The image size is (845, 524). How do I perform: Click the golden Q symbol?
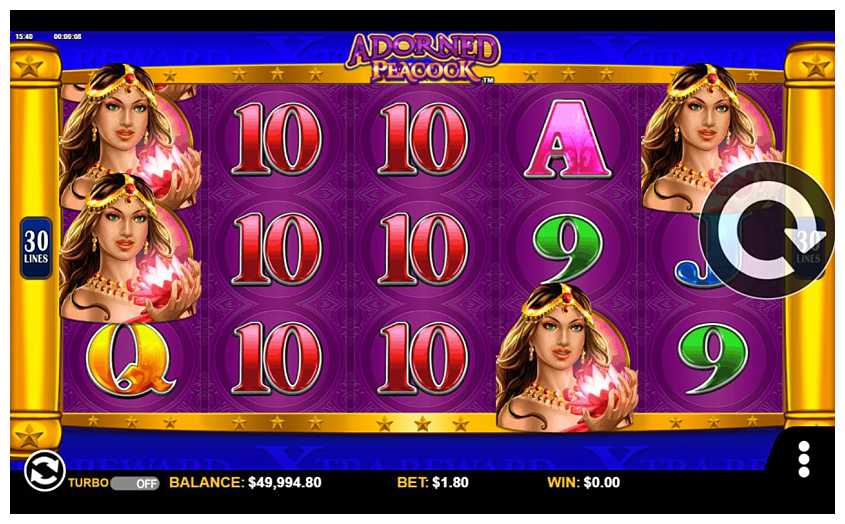click(130, 359)
